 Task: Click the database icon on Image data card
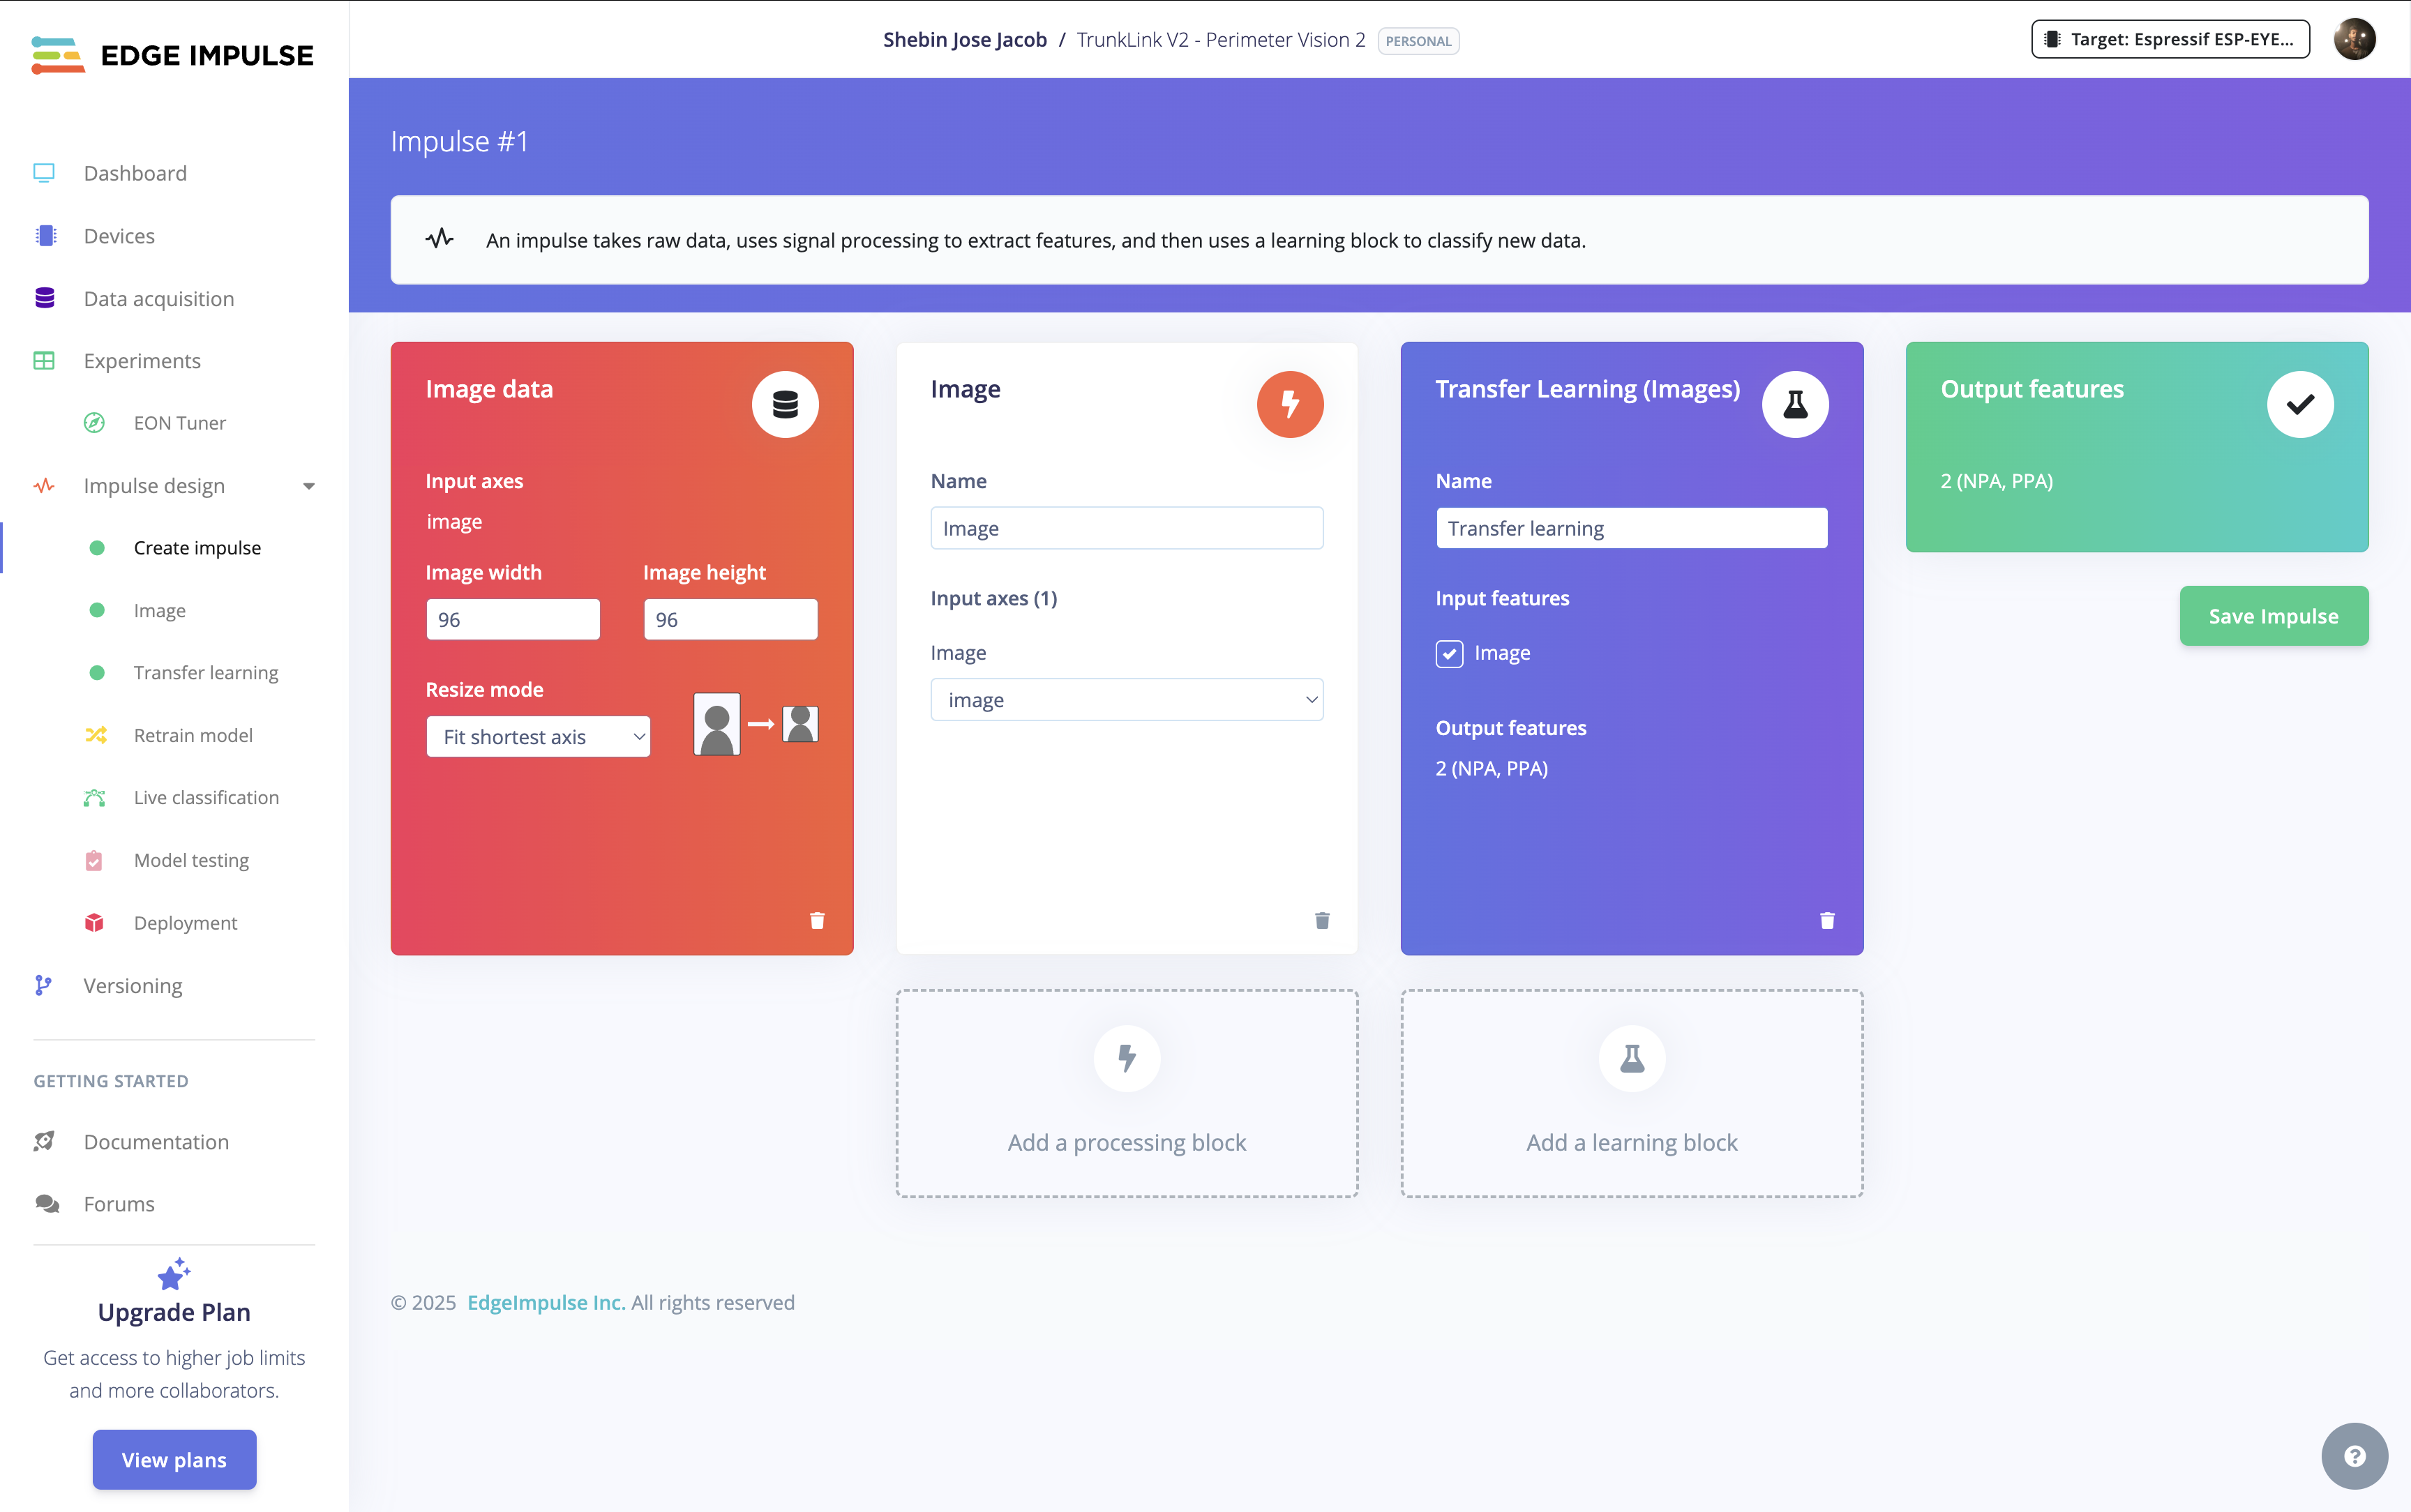[785, 404]
